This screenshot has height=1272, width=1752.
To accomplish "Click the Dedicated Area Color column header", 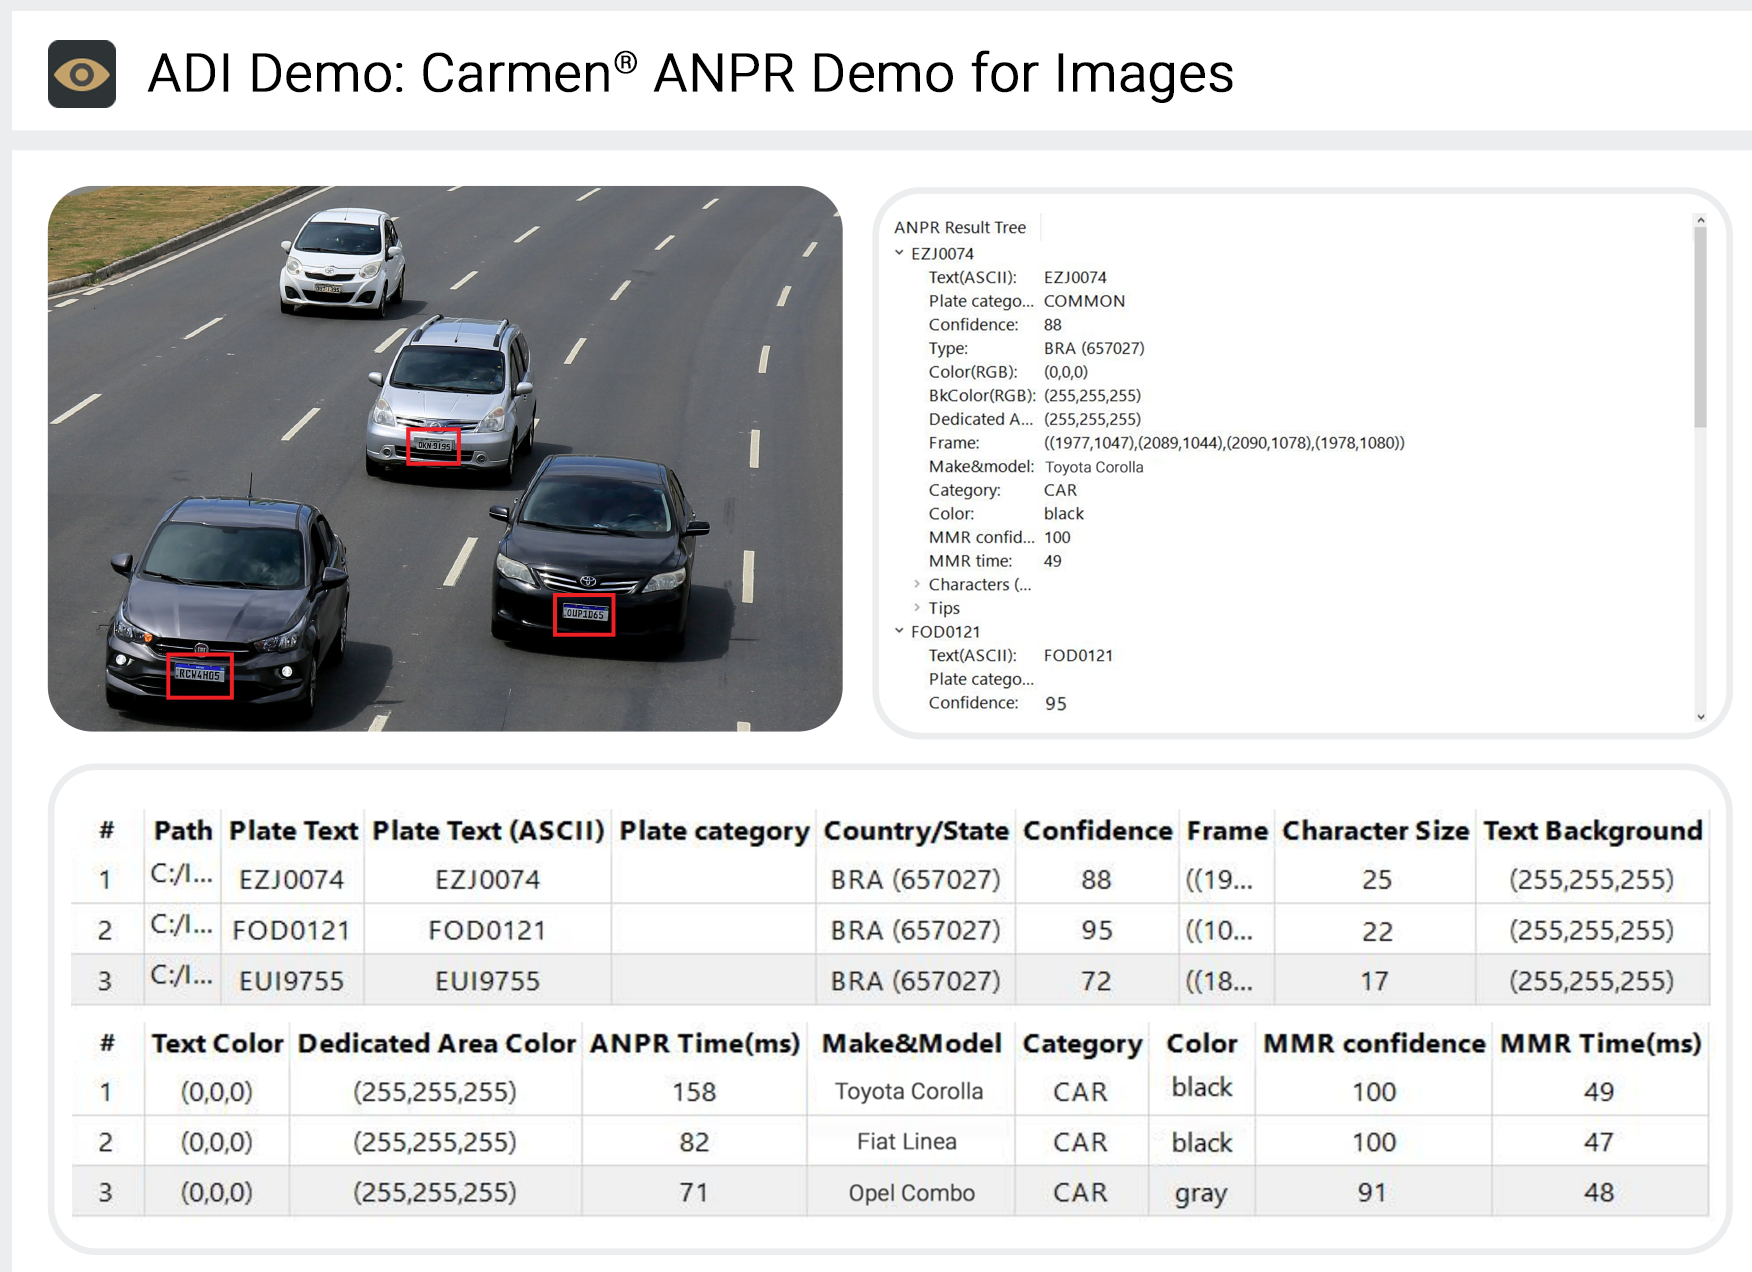I will (x=437, y=1043).
